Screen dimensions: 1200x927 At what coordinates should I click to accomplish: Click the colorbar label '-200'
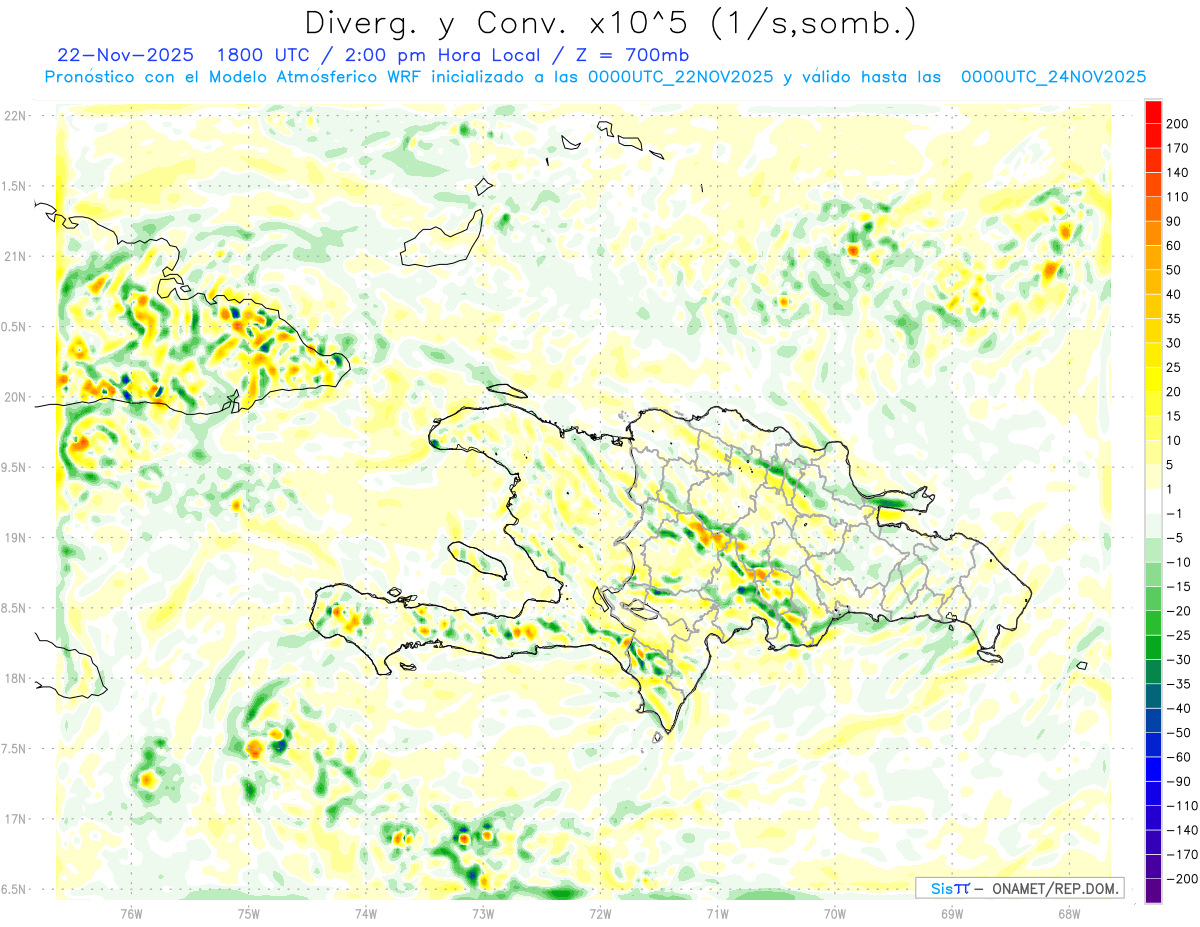(1183, 879)
